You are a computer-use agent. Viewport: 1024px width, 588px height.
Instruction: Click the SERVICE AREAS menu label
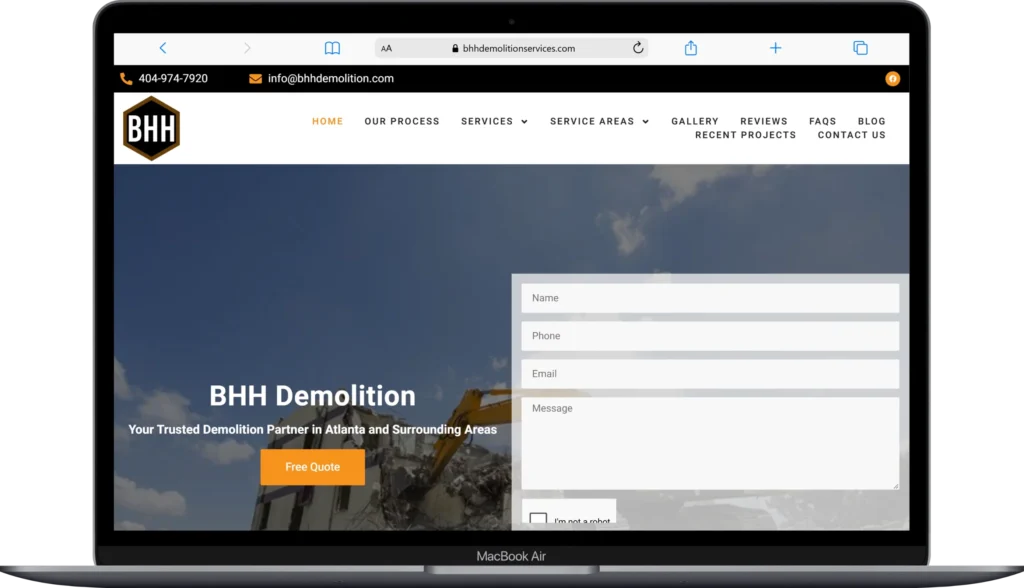(592, 122)
